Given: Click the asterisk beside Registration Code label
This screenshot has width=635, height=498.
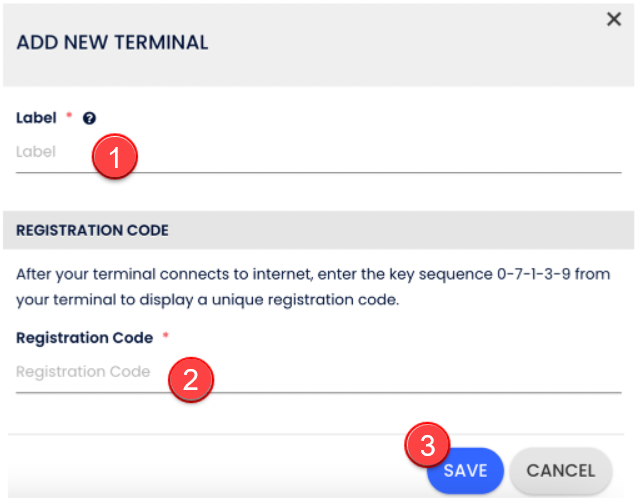Looking at the screenshot, I should coord(166,337).
